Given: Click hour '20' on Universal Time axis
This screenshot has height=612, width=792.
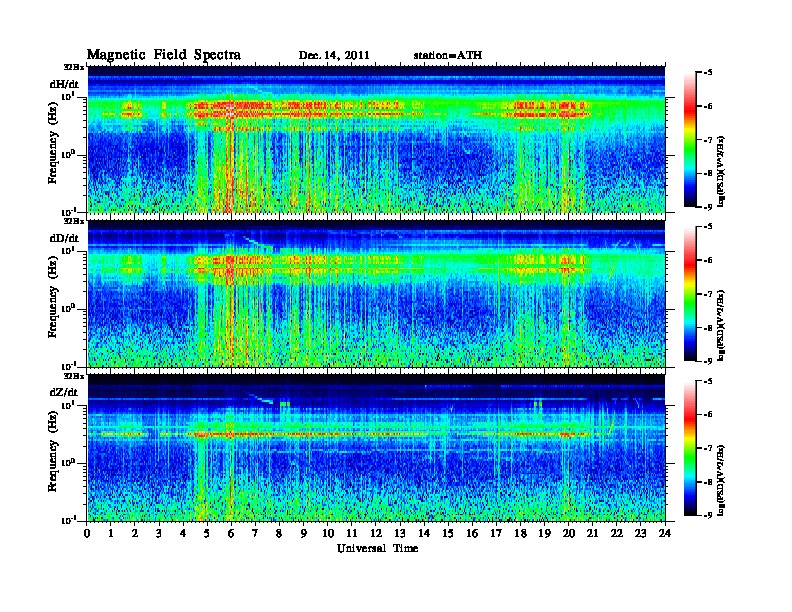Looking at the screenshot, I should (569, 533).
